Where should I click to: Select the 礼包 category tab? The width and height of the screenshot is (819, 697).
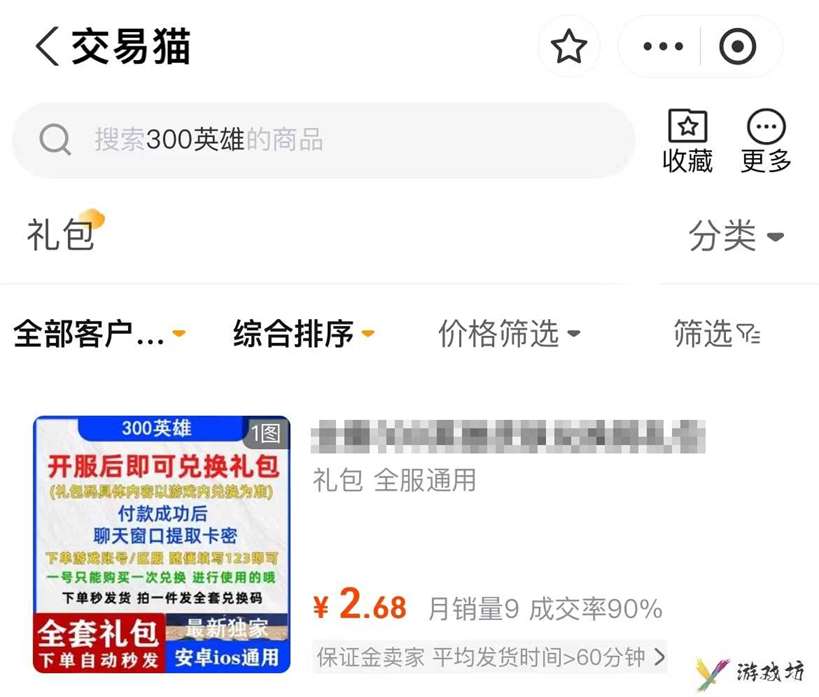pyautogui.click(x=62, y=235)
